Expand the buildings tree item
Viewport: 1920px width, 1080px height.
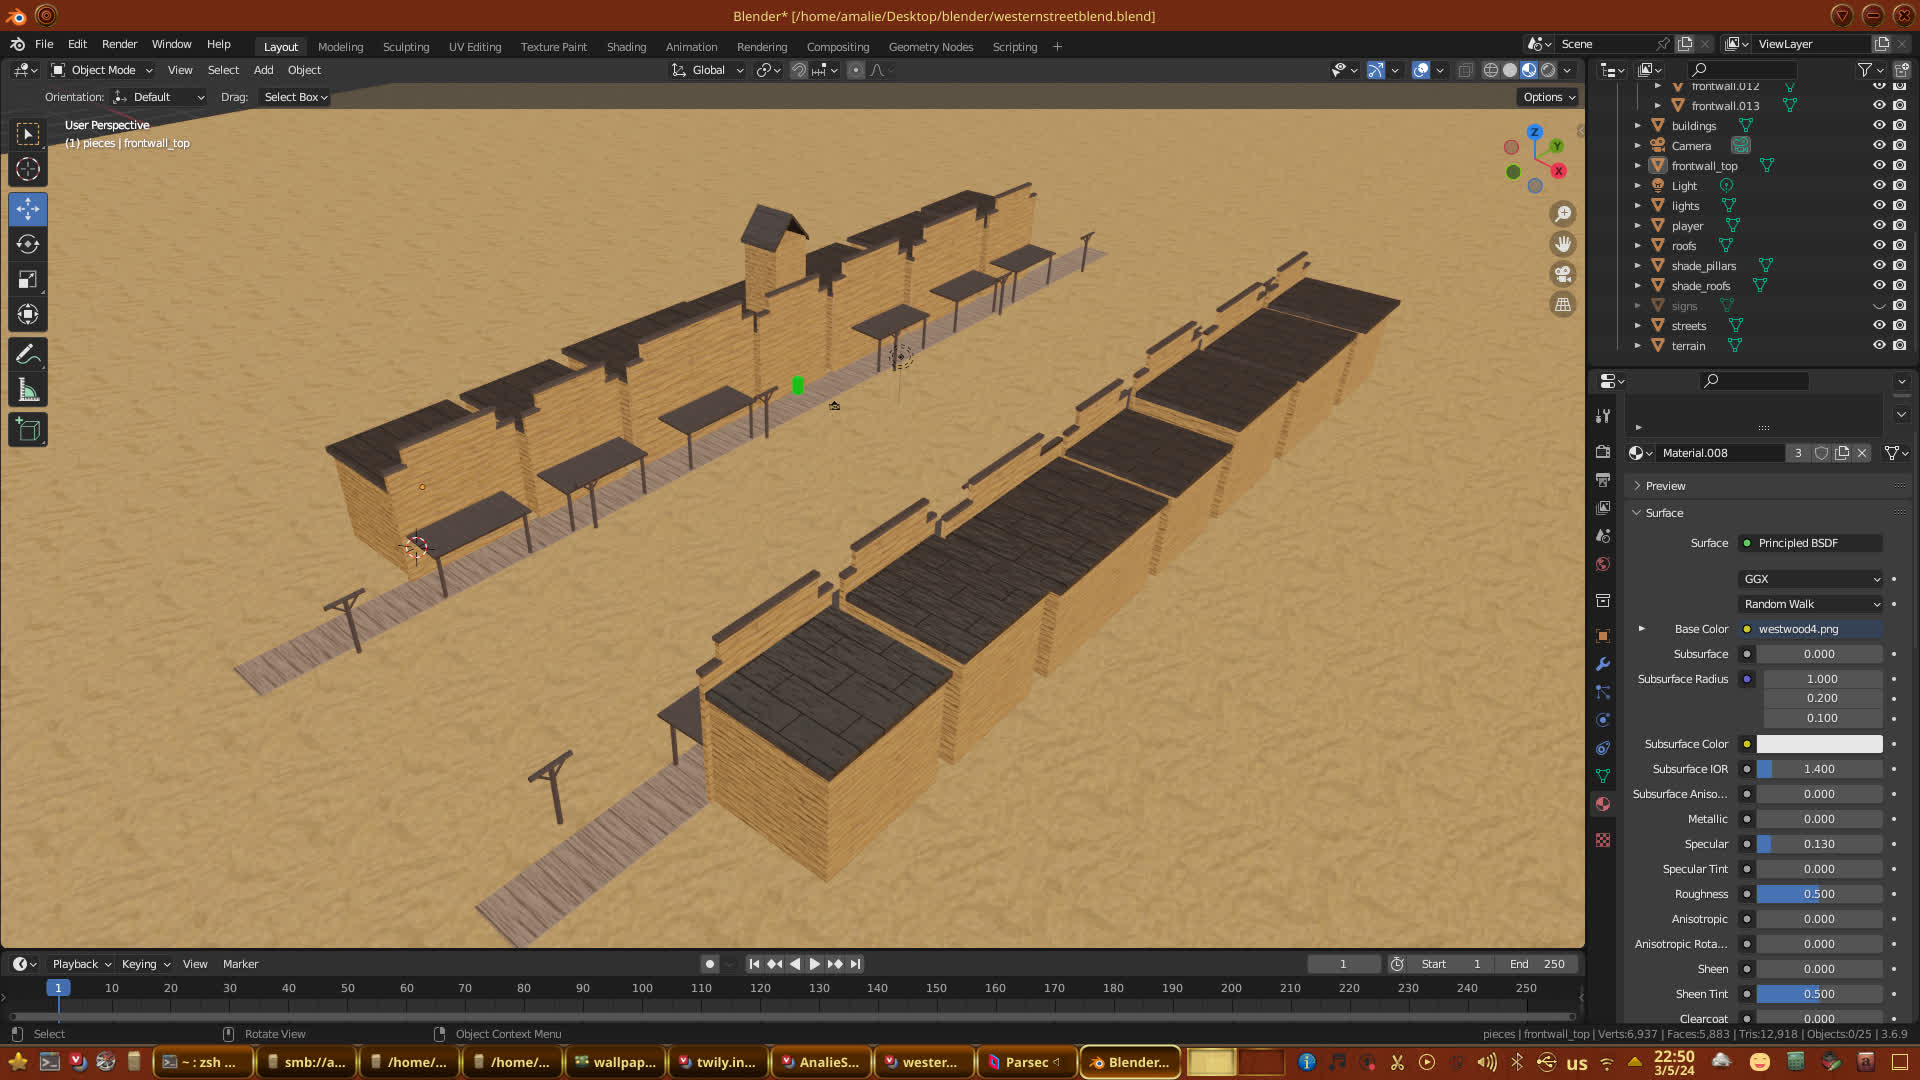1638,126
